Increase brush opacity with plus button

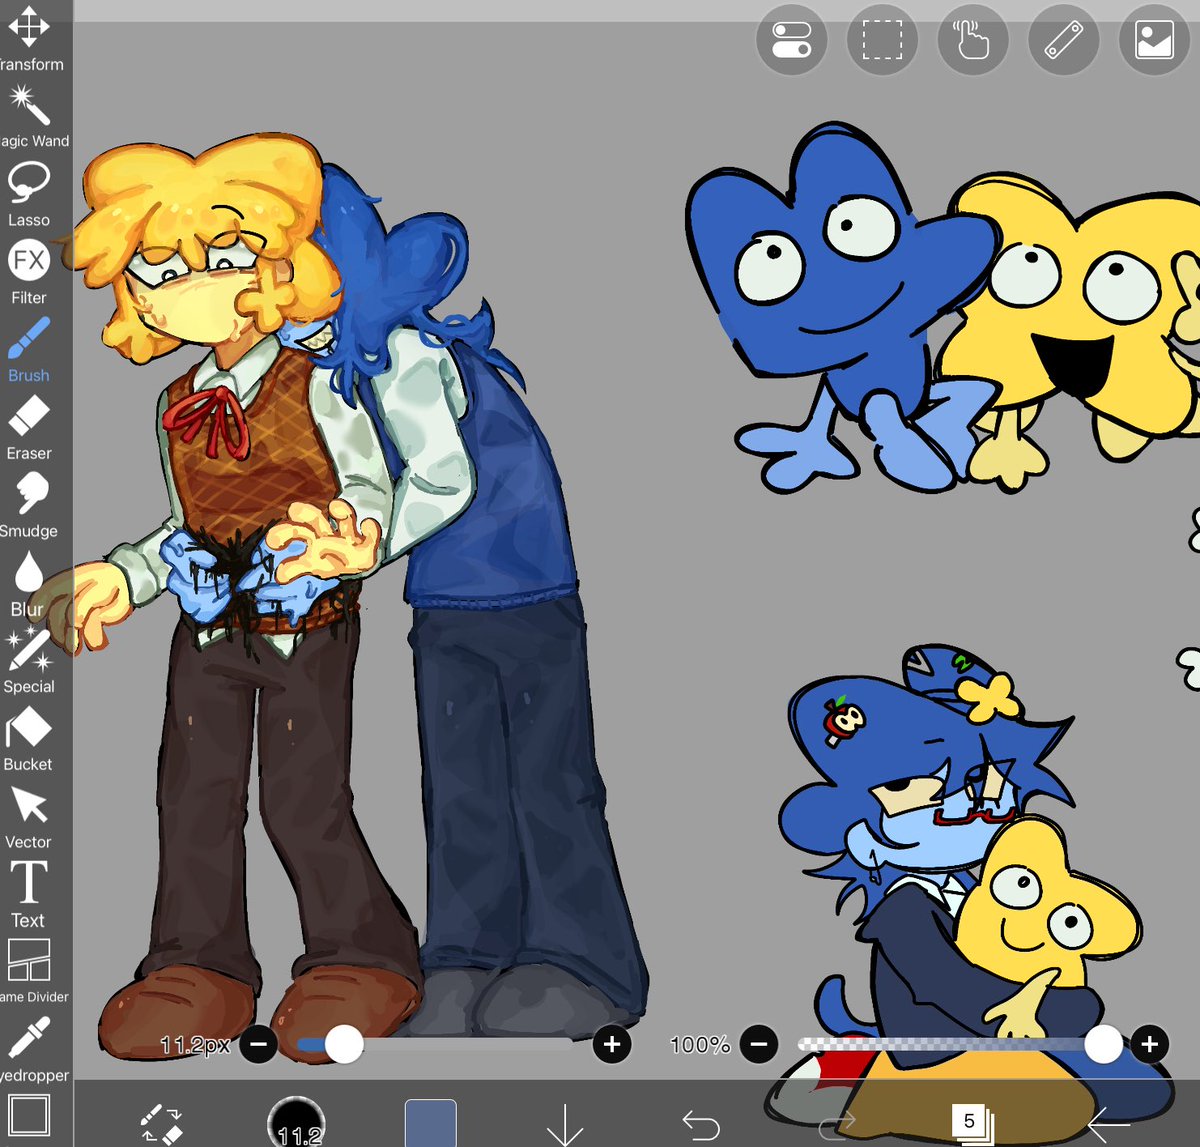point(1150,1045)
